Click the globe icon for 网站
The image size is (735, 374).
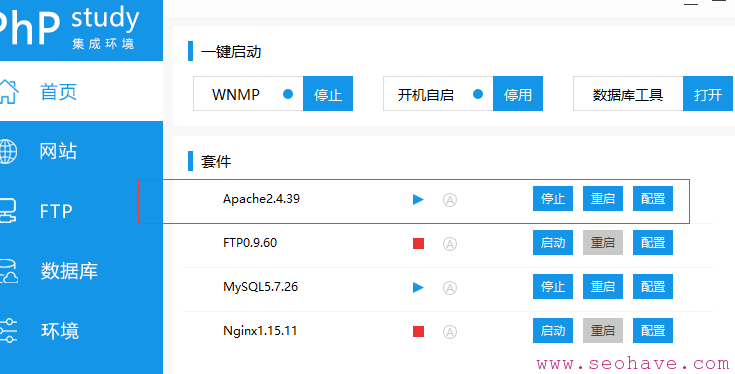pyautogui.click(x=8, y=151)
